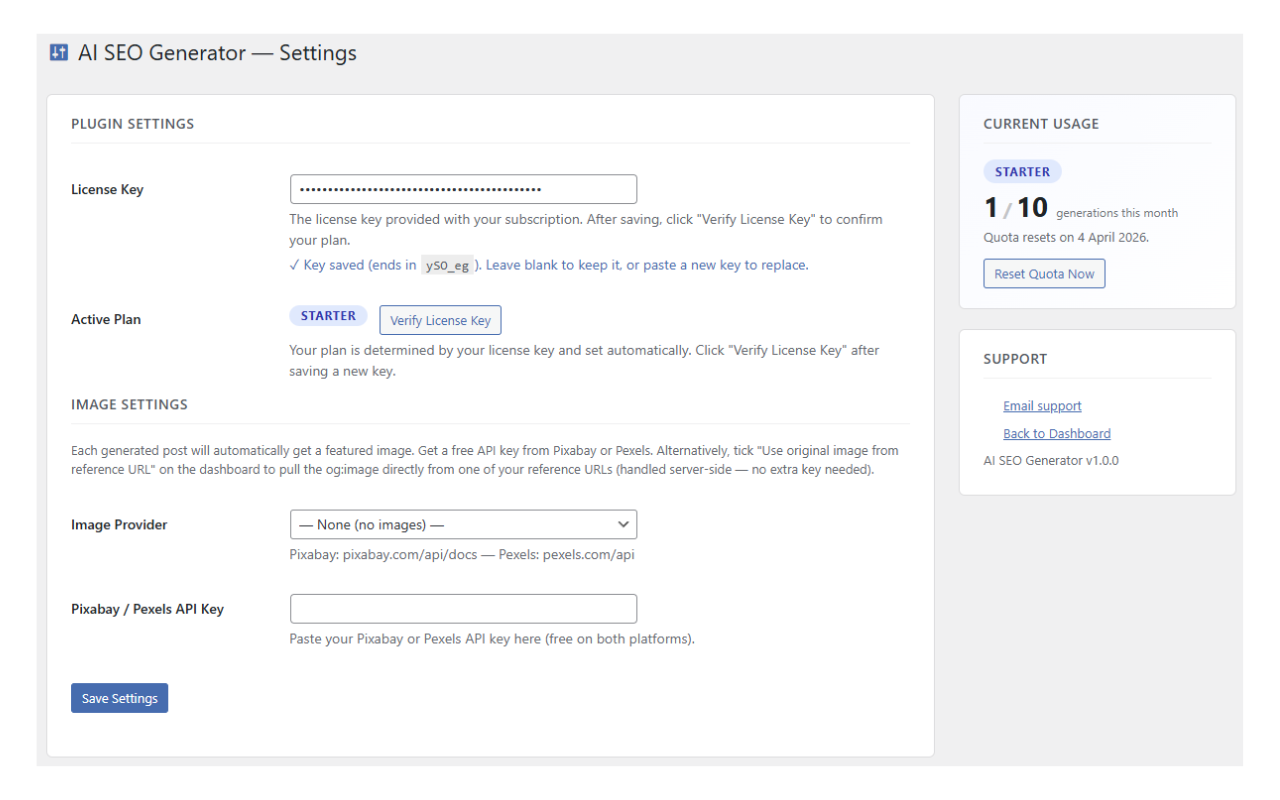Click the IMAGE SETTINGS section heading
Image resolution: width=1280 pixels, height=800 pixels.
click(x=128, y=404)
